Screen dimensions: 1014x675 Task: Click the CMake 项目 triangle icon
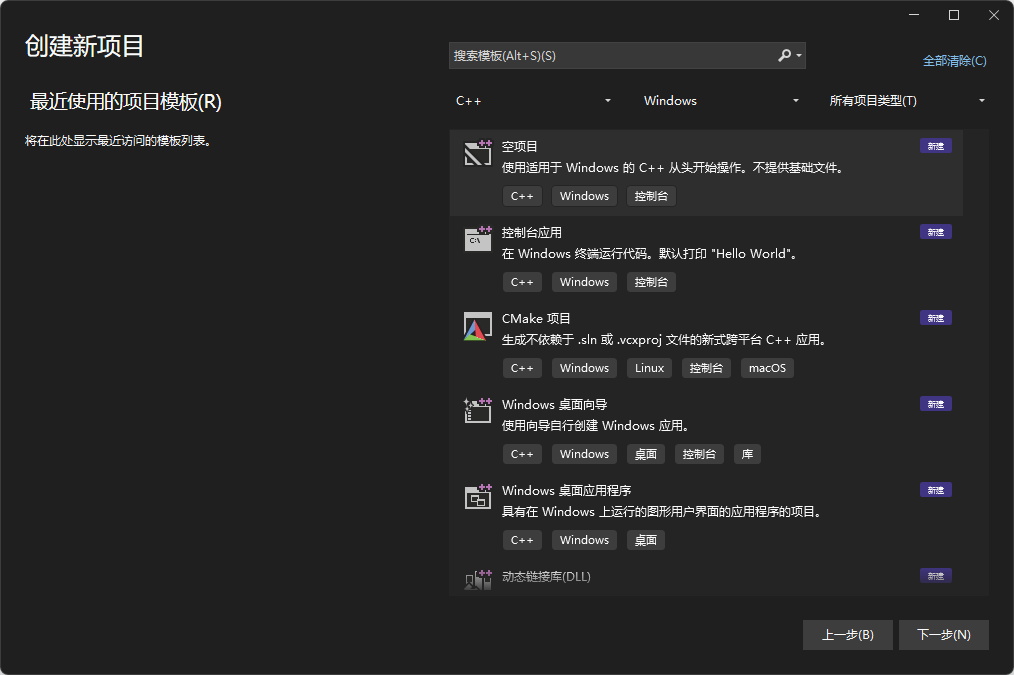[x=478, y=326]
